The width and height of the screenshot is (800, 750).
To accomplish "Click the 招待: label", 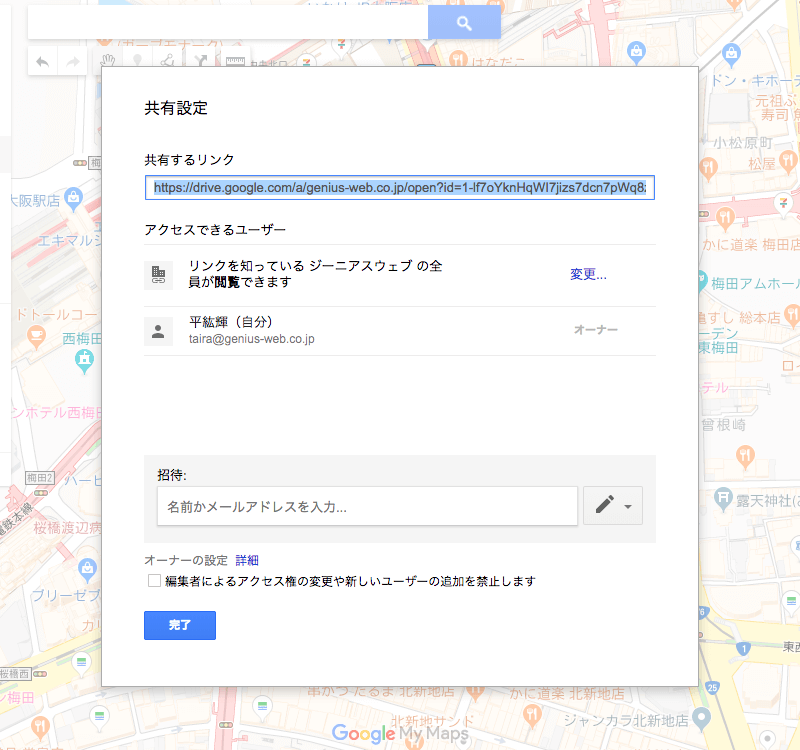I will [x=172, y=475].
